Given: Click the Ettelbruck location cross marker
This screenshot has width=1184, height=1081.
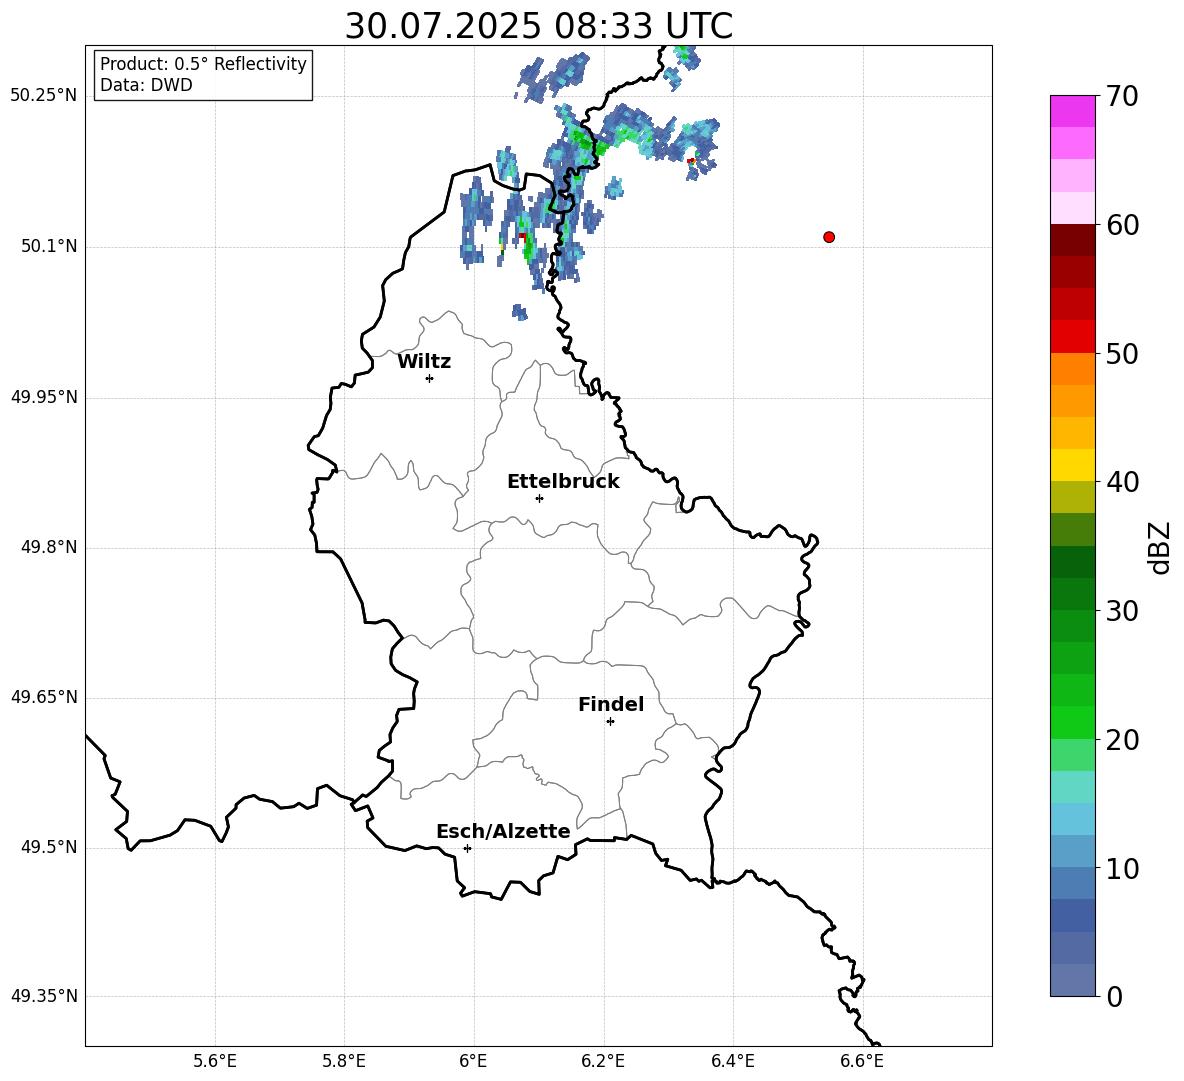Looking at the screenshot, I should coord(539,498).
